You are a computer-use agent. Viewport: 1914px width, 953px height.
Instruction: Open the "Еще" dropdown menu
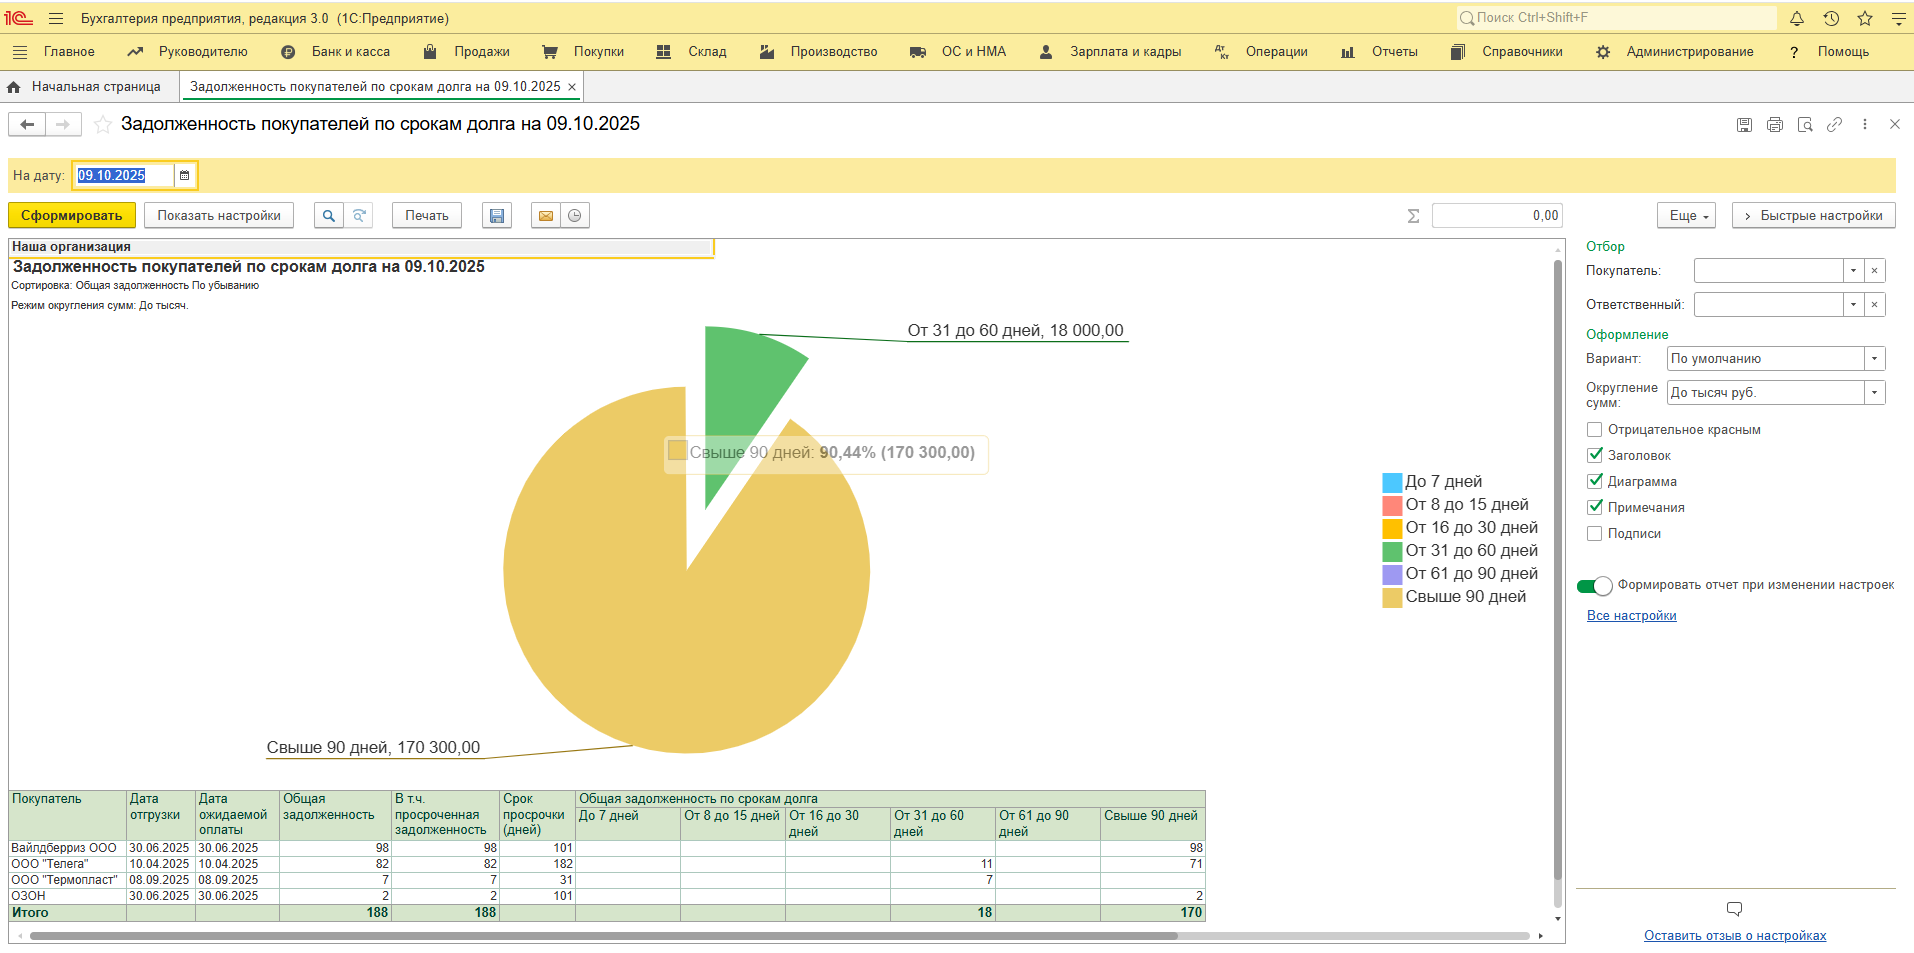tap(1686, 216)
